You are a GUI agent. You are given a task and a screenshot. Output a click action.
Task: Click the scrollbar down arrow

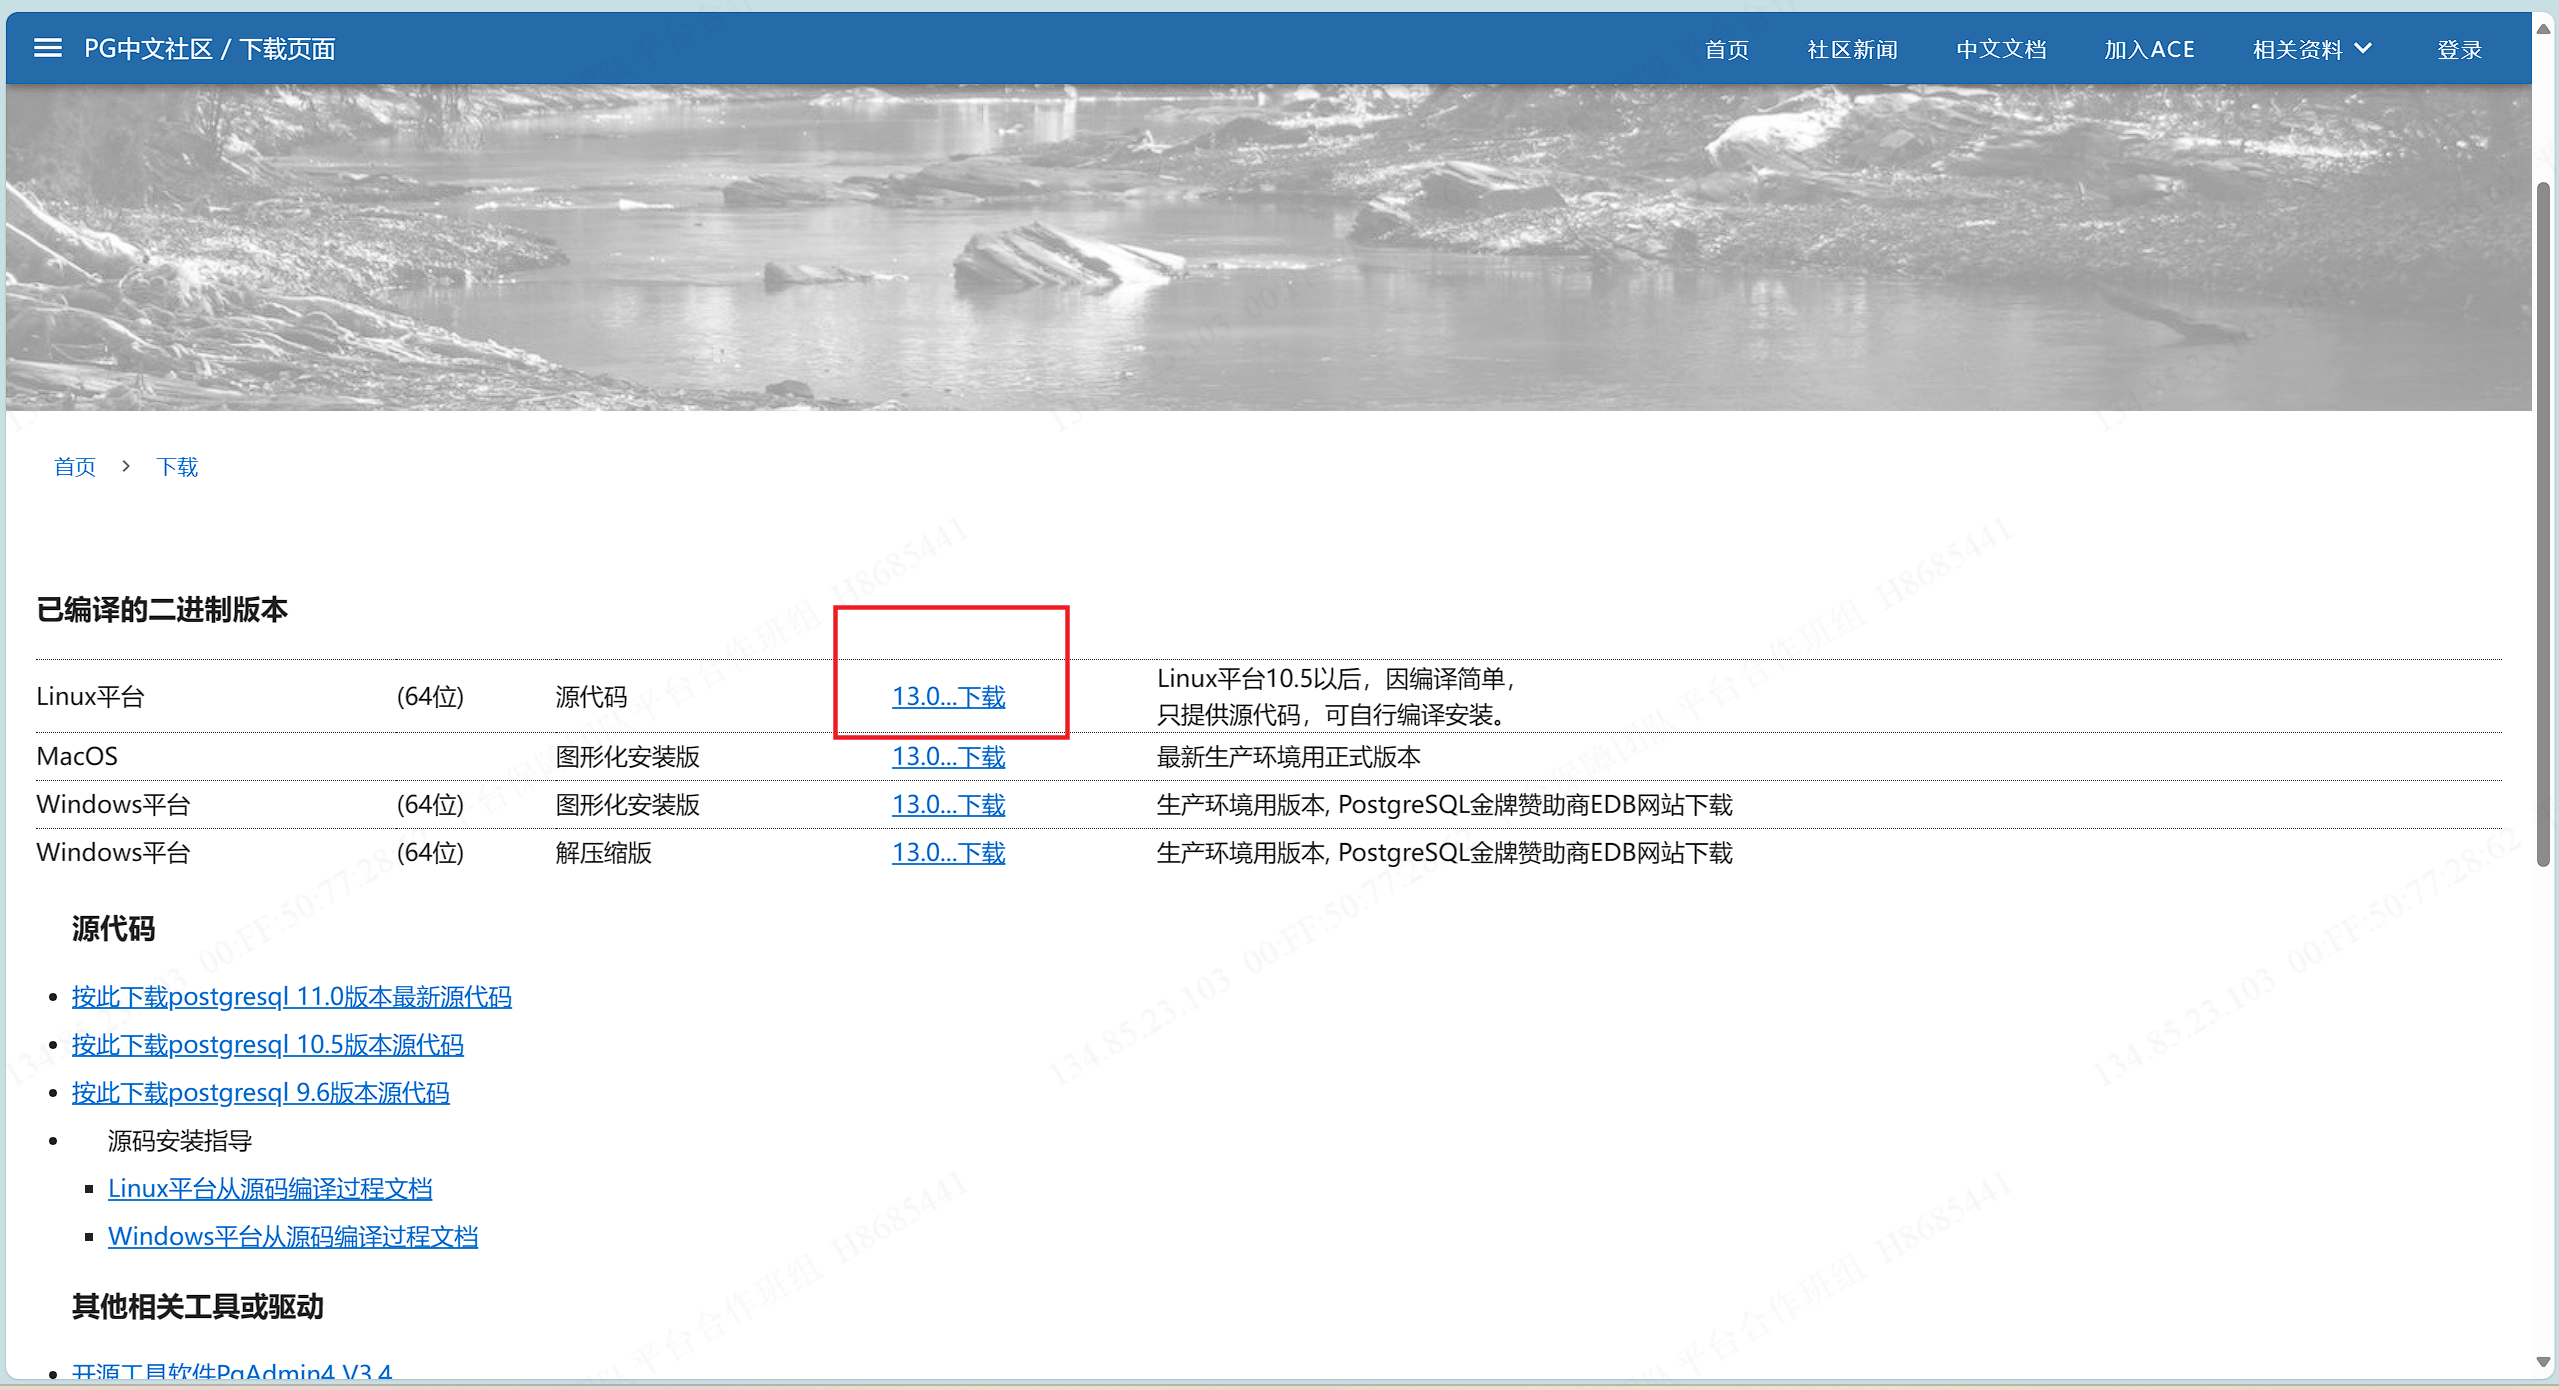2543,1362
